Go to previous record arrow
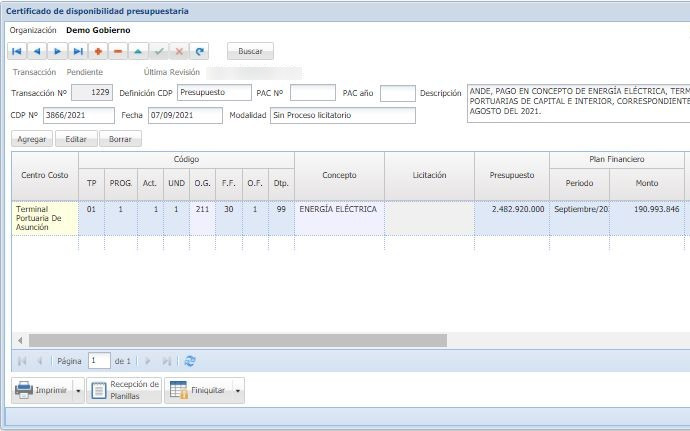 [37, 52]
